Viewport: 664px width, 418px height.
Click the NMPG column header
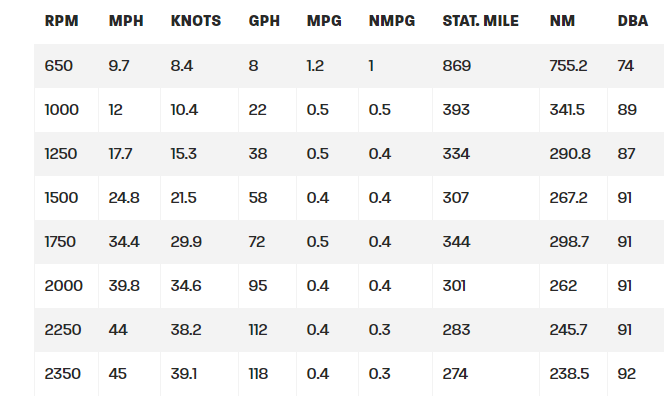click(x=389, y=21)
